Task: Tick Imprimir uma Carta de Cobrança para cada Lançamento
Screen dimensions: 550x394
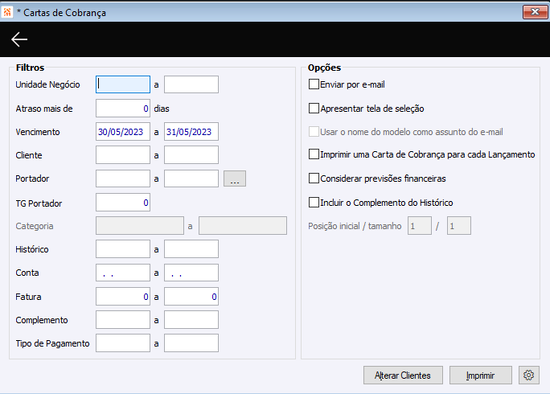Action: click(314, 154)
